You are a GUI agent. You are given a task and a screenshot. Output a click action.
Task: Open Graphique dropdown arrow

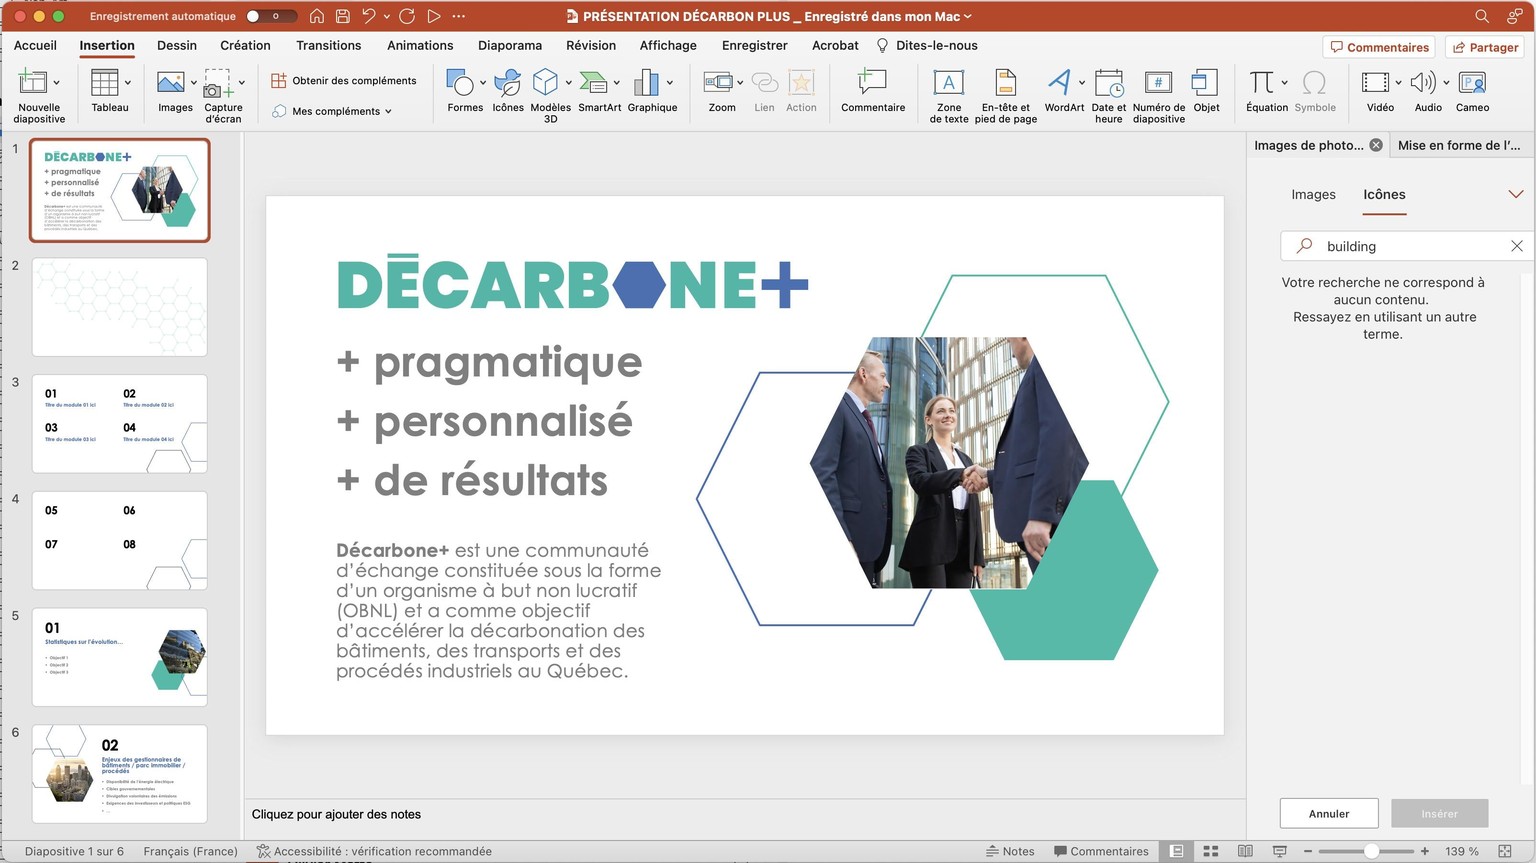669,83
